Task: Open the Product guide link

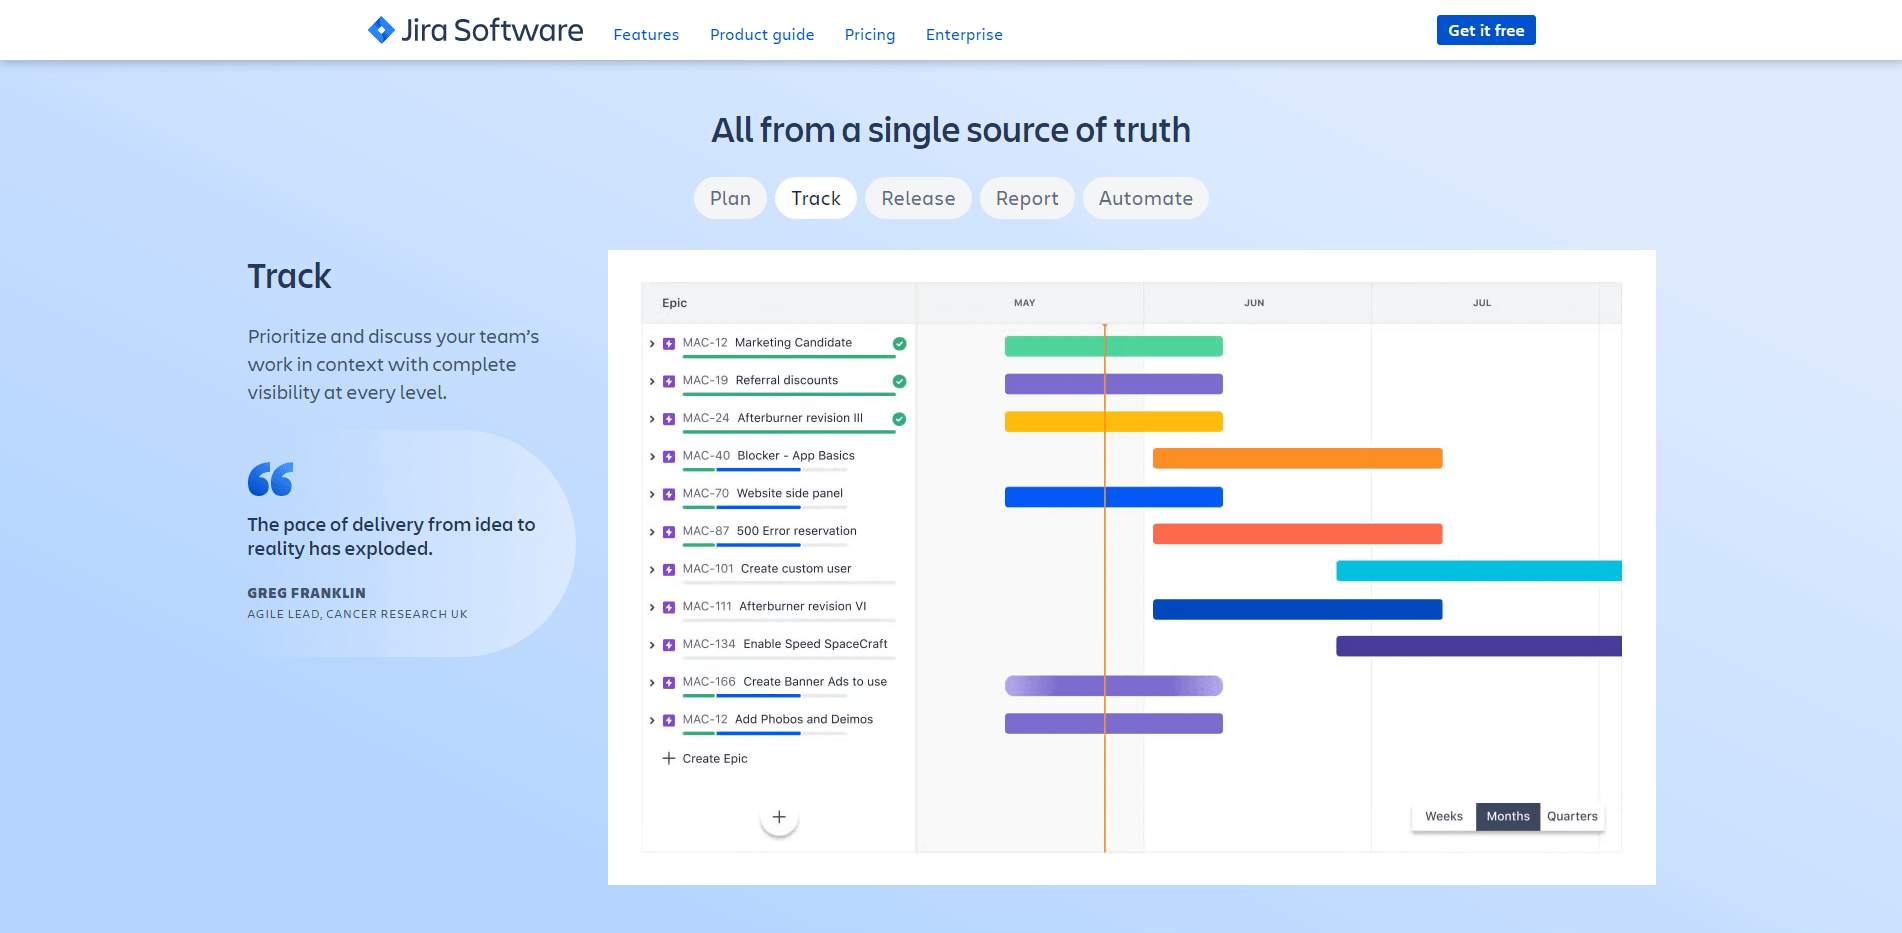Action: tap(762, 34)
